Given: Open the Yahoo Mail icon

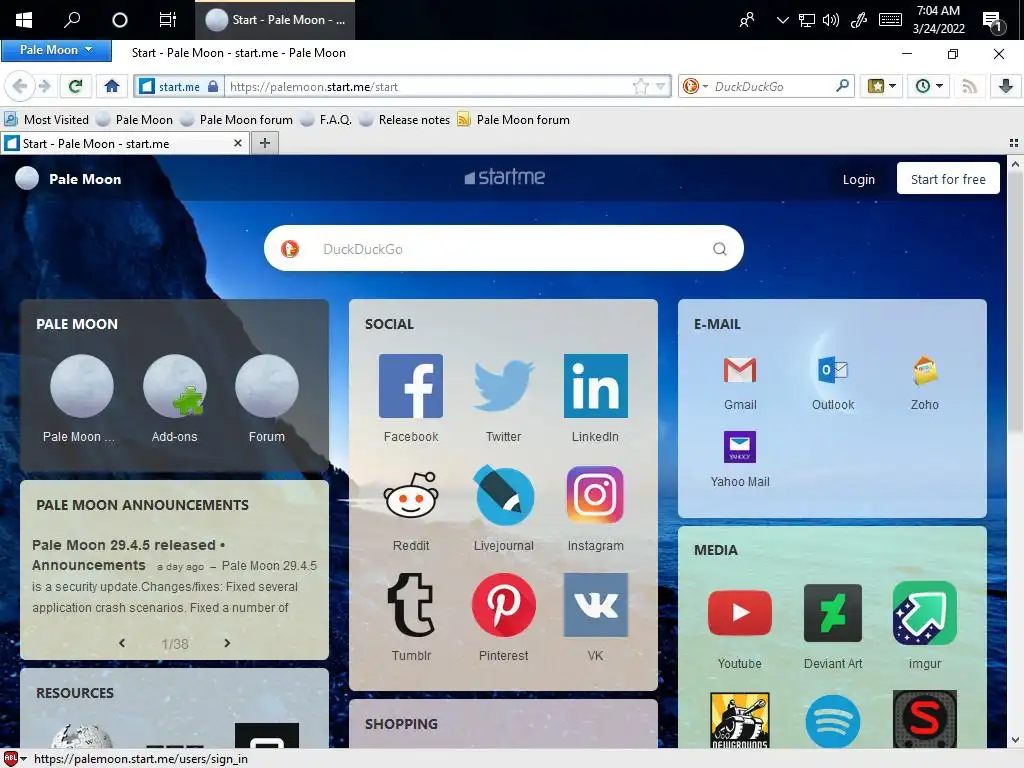Looking at the screenshot, I should point(740,447).
